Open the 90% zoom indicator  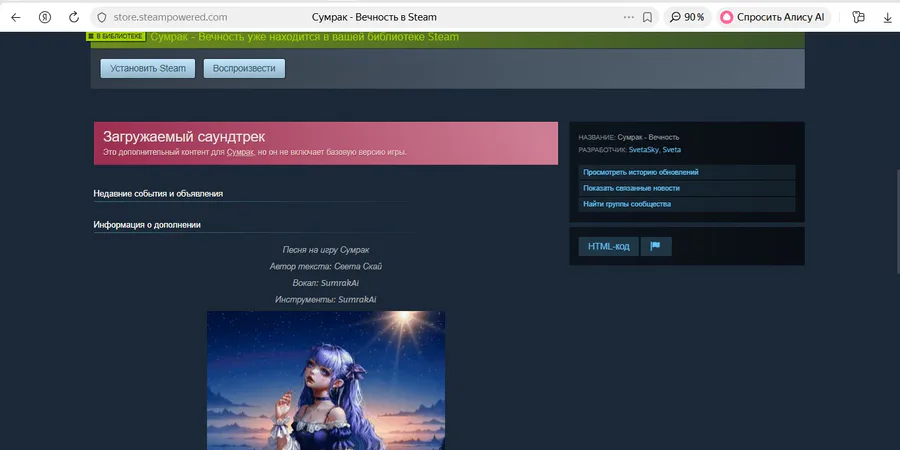click(688, 17)
